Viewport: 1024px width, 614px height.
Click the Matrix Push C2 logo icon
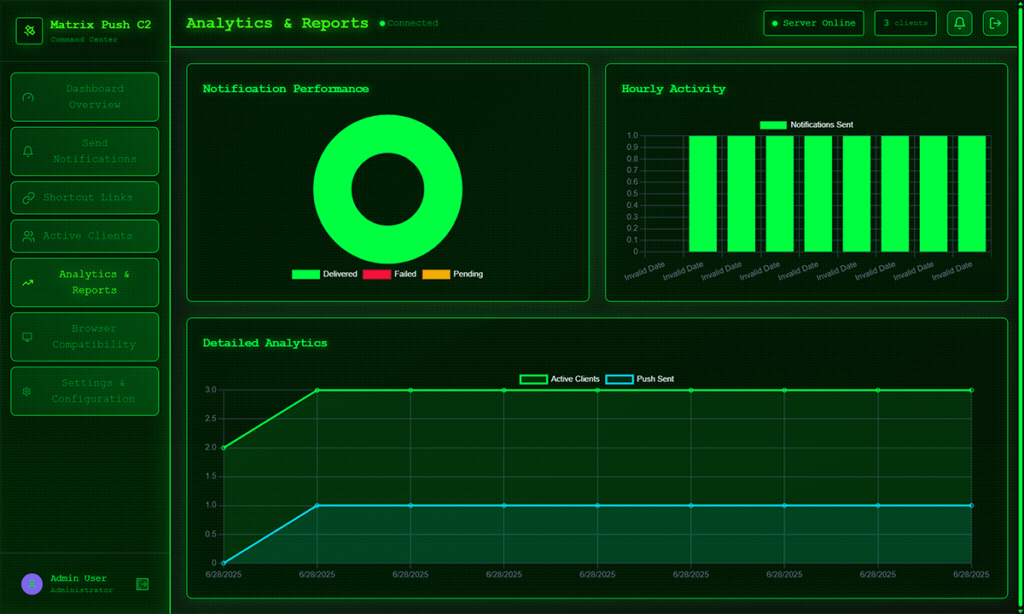point(30,31)
